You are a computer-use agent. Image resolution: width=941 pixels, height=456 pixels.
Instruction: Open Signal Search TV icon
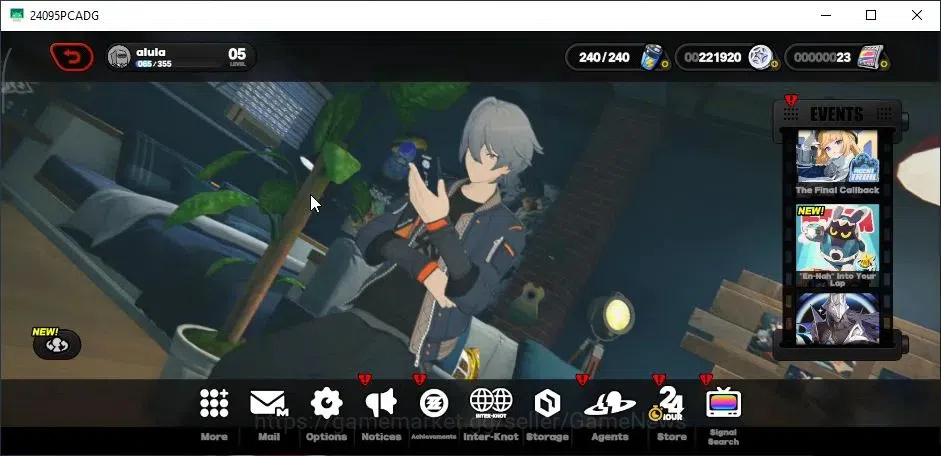(x=723, y=403)
